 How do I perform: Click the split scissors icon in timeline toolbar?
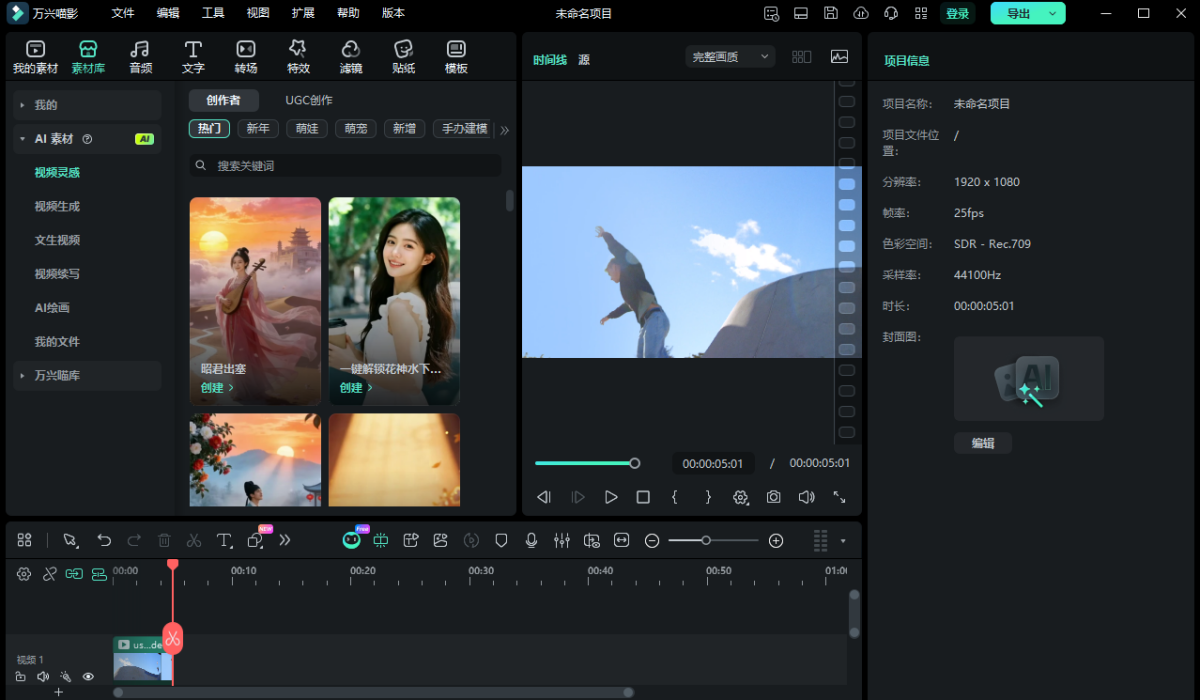194,540
